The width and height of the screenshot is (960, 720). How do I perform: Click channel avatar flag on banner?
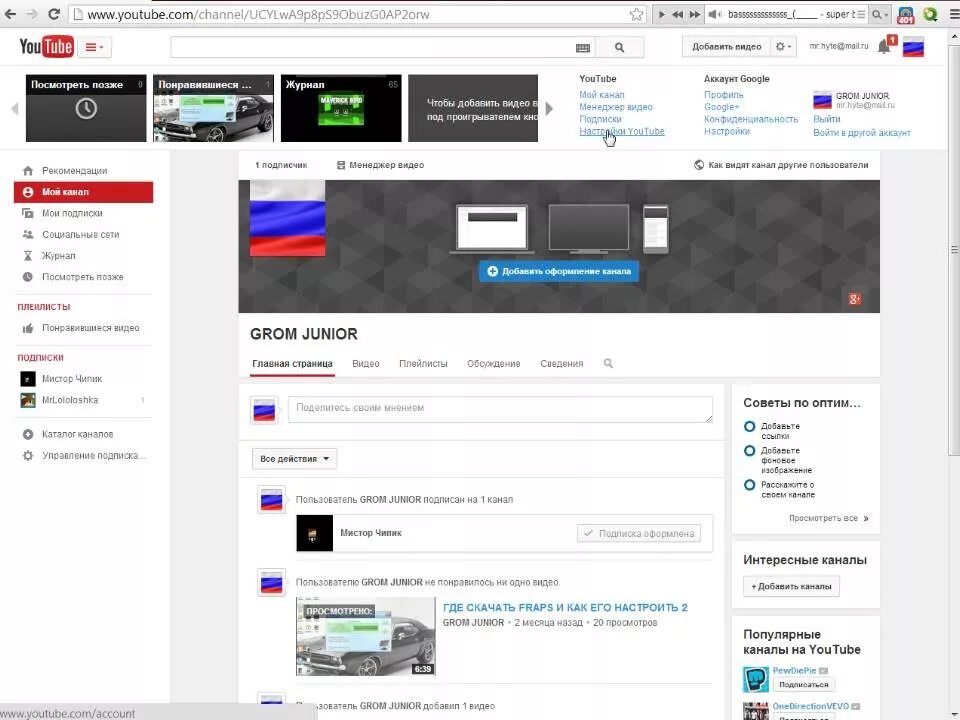tap(287, 219)
